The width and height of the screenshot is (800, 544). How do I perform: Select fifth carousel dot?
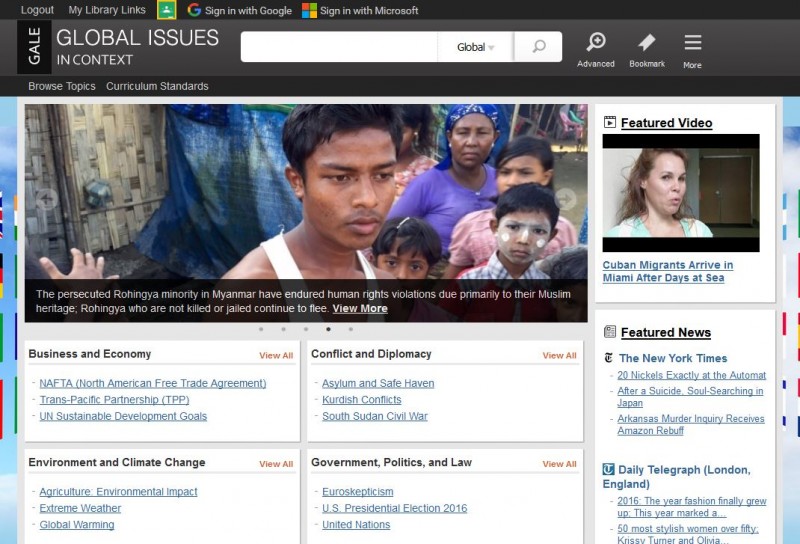pyautogui.click(x=351, y=329)
